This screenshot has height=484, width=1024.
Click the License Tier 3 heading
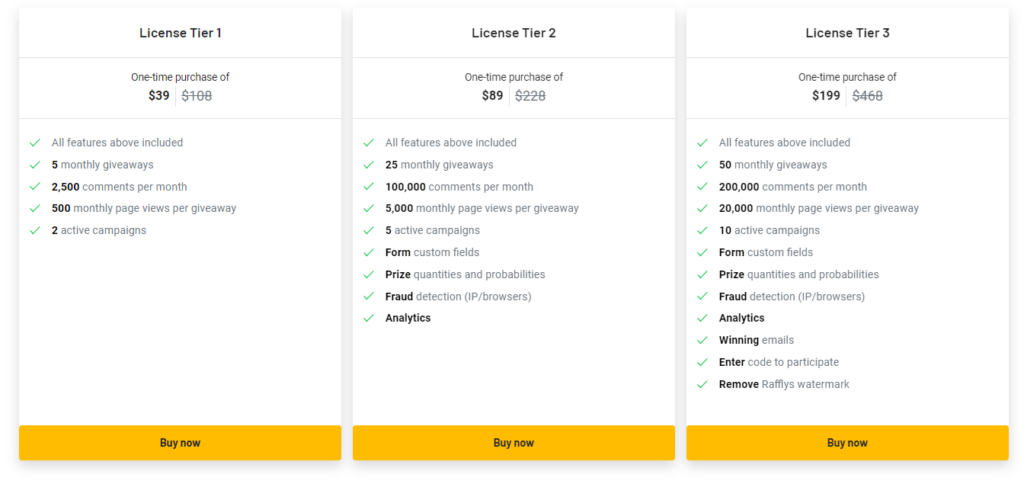(x=847, y=33)
